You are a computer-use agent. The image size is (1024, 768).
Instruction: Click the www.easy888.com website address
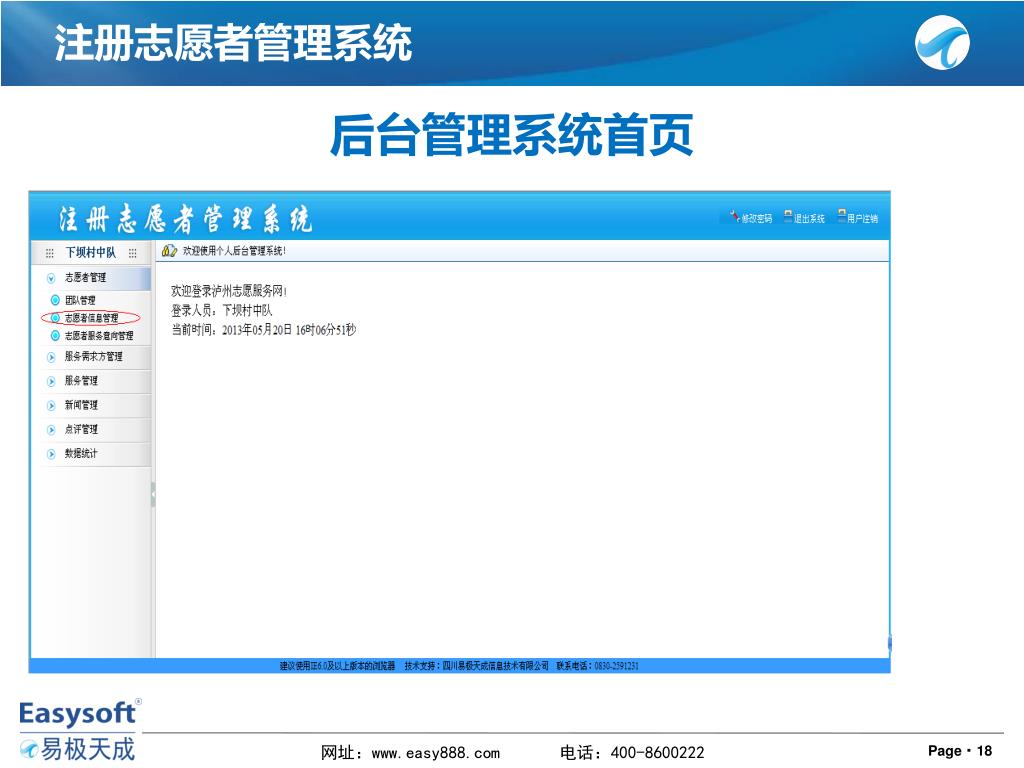coord(436,753)
